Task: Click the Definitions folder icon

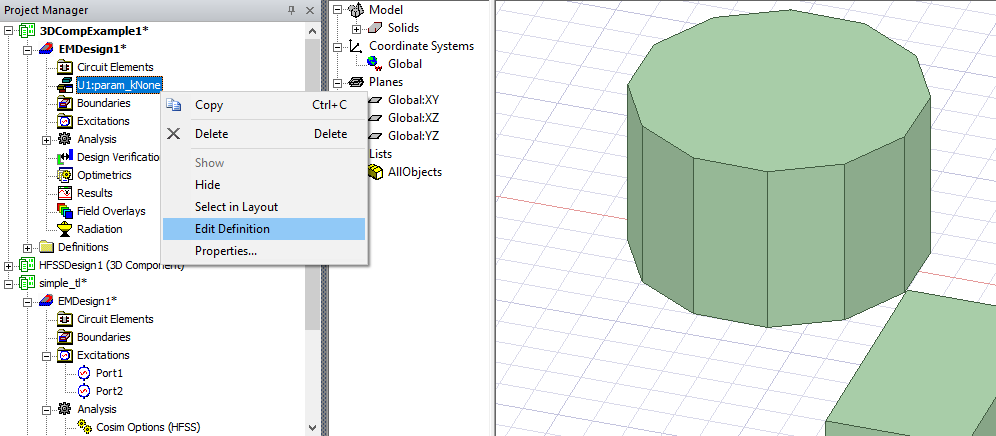Action: point(47,247)
